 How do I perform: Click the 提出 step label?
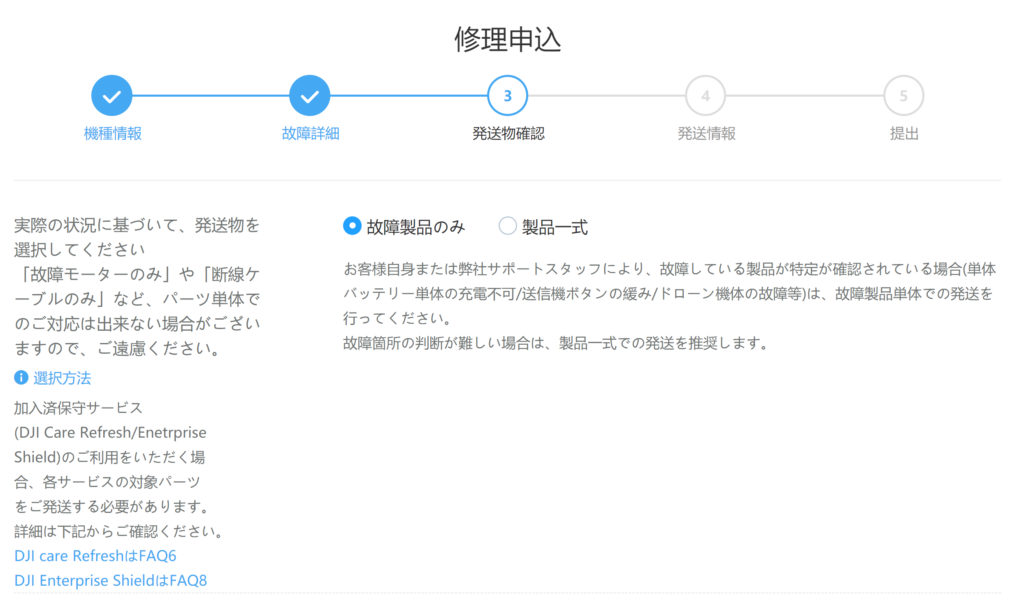pos(904,134)
